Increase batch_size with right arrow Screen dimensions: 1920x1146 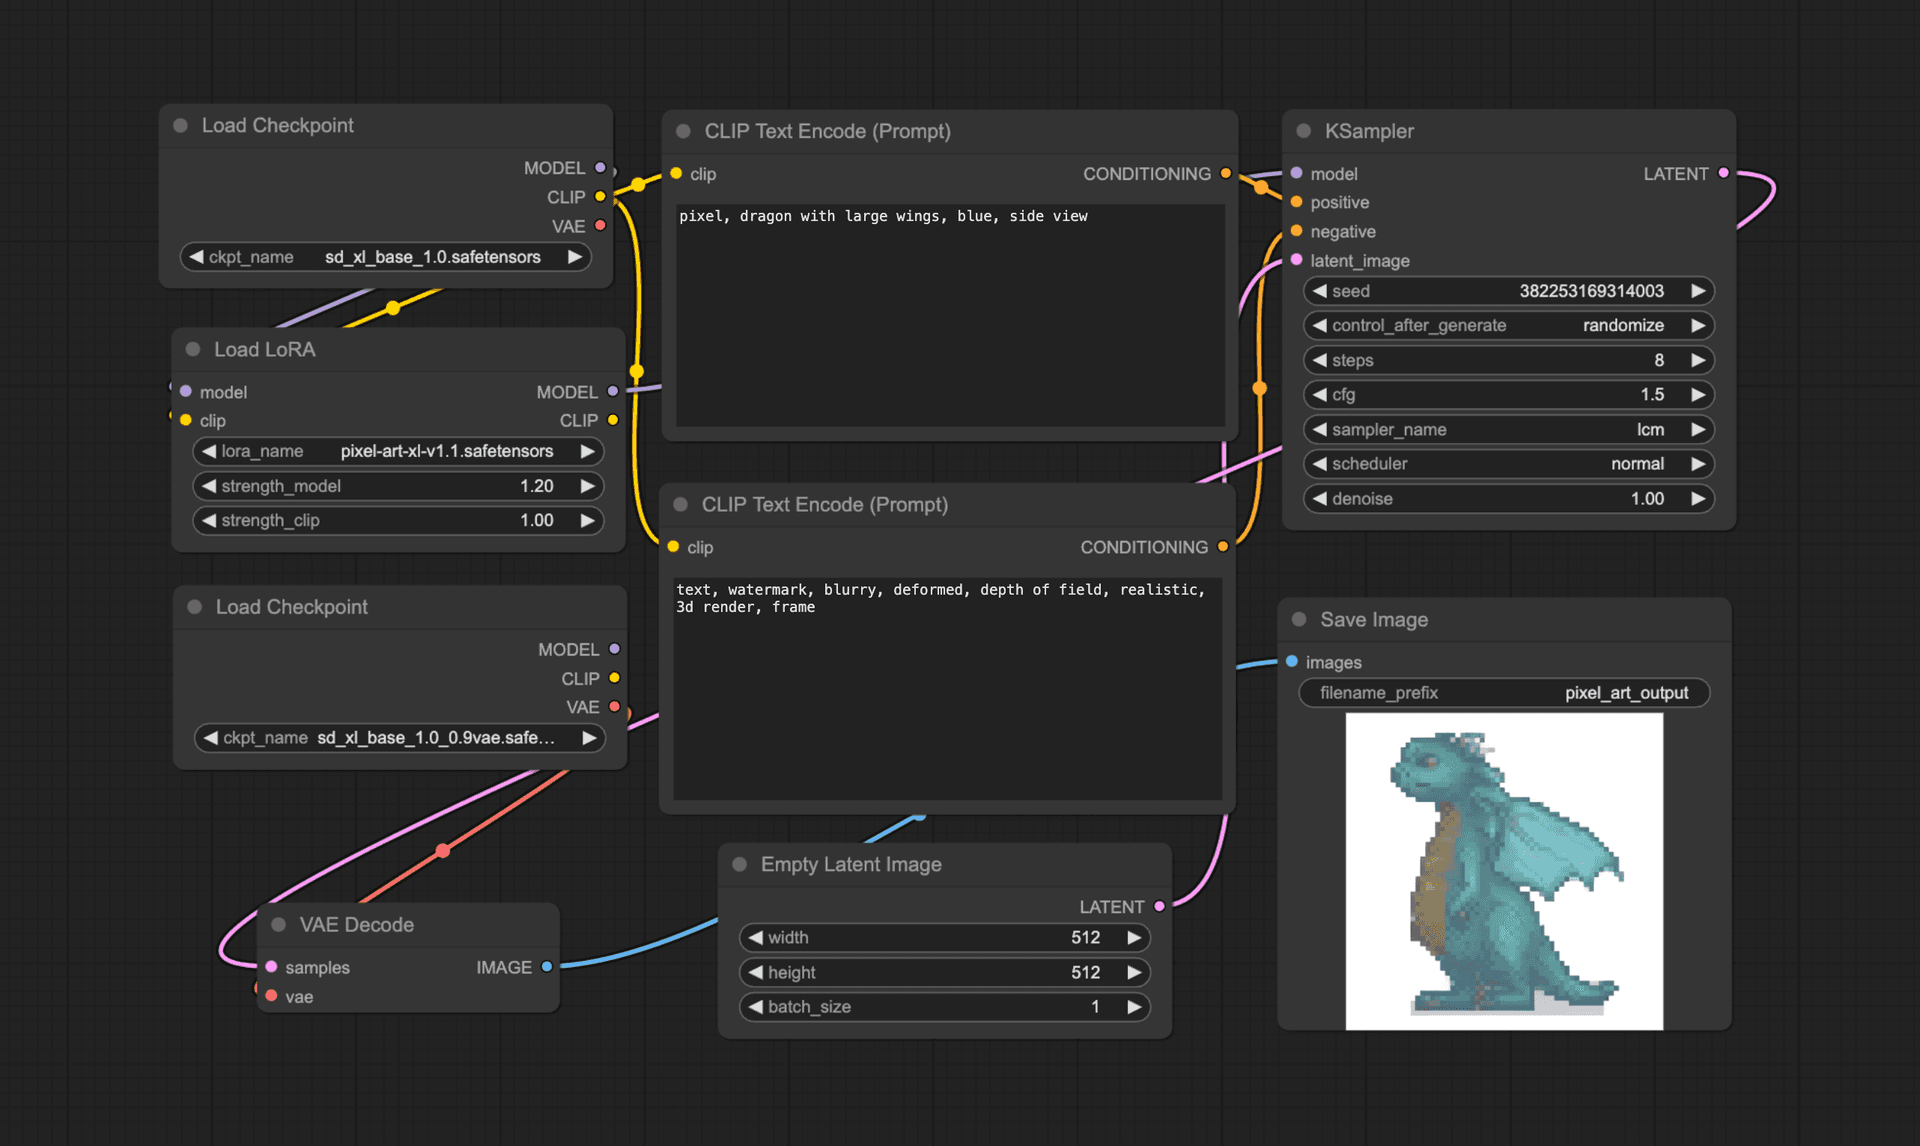pyautogui.click(x=1133, y=1007)
